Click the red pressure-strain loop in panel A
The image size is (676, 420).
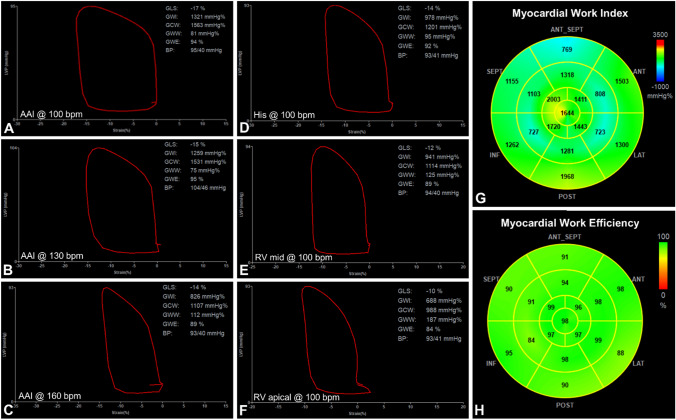116,59
